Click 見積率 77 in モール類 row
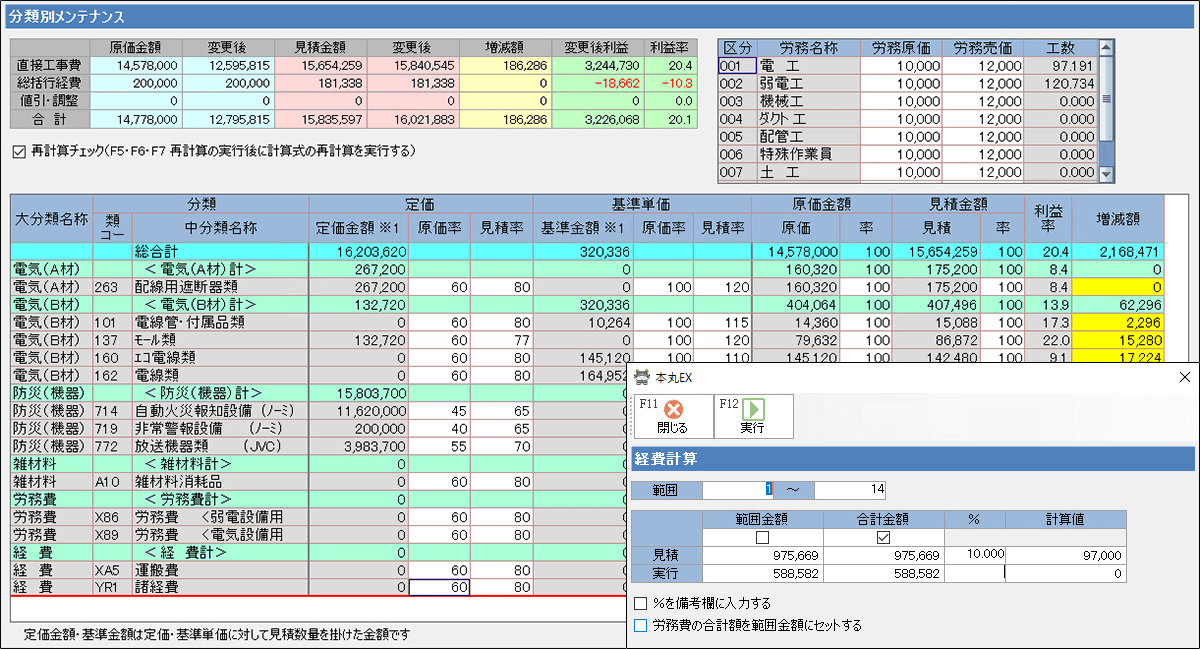The image size is (1200, 649). pyautogui.click(x=502, y=340)
